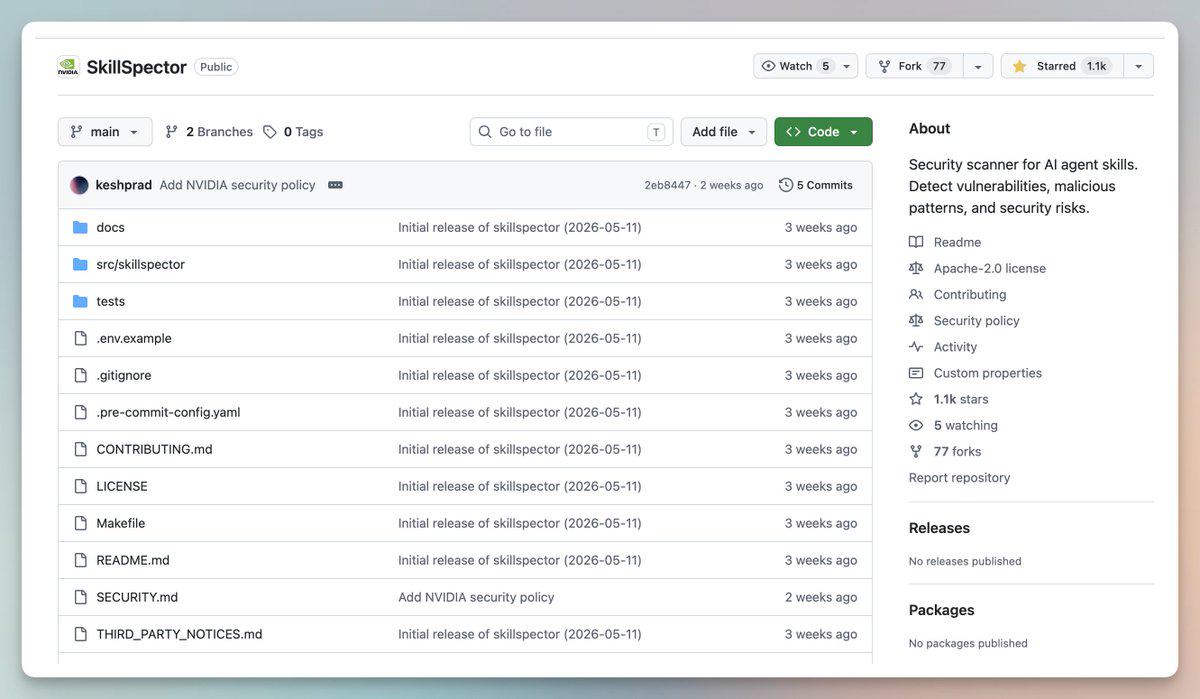Open the star lists dropdown arrow
1200x699 pixels.
(1138, 66)
